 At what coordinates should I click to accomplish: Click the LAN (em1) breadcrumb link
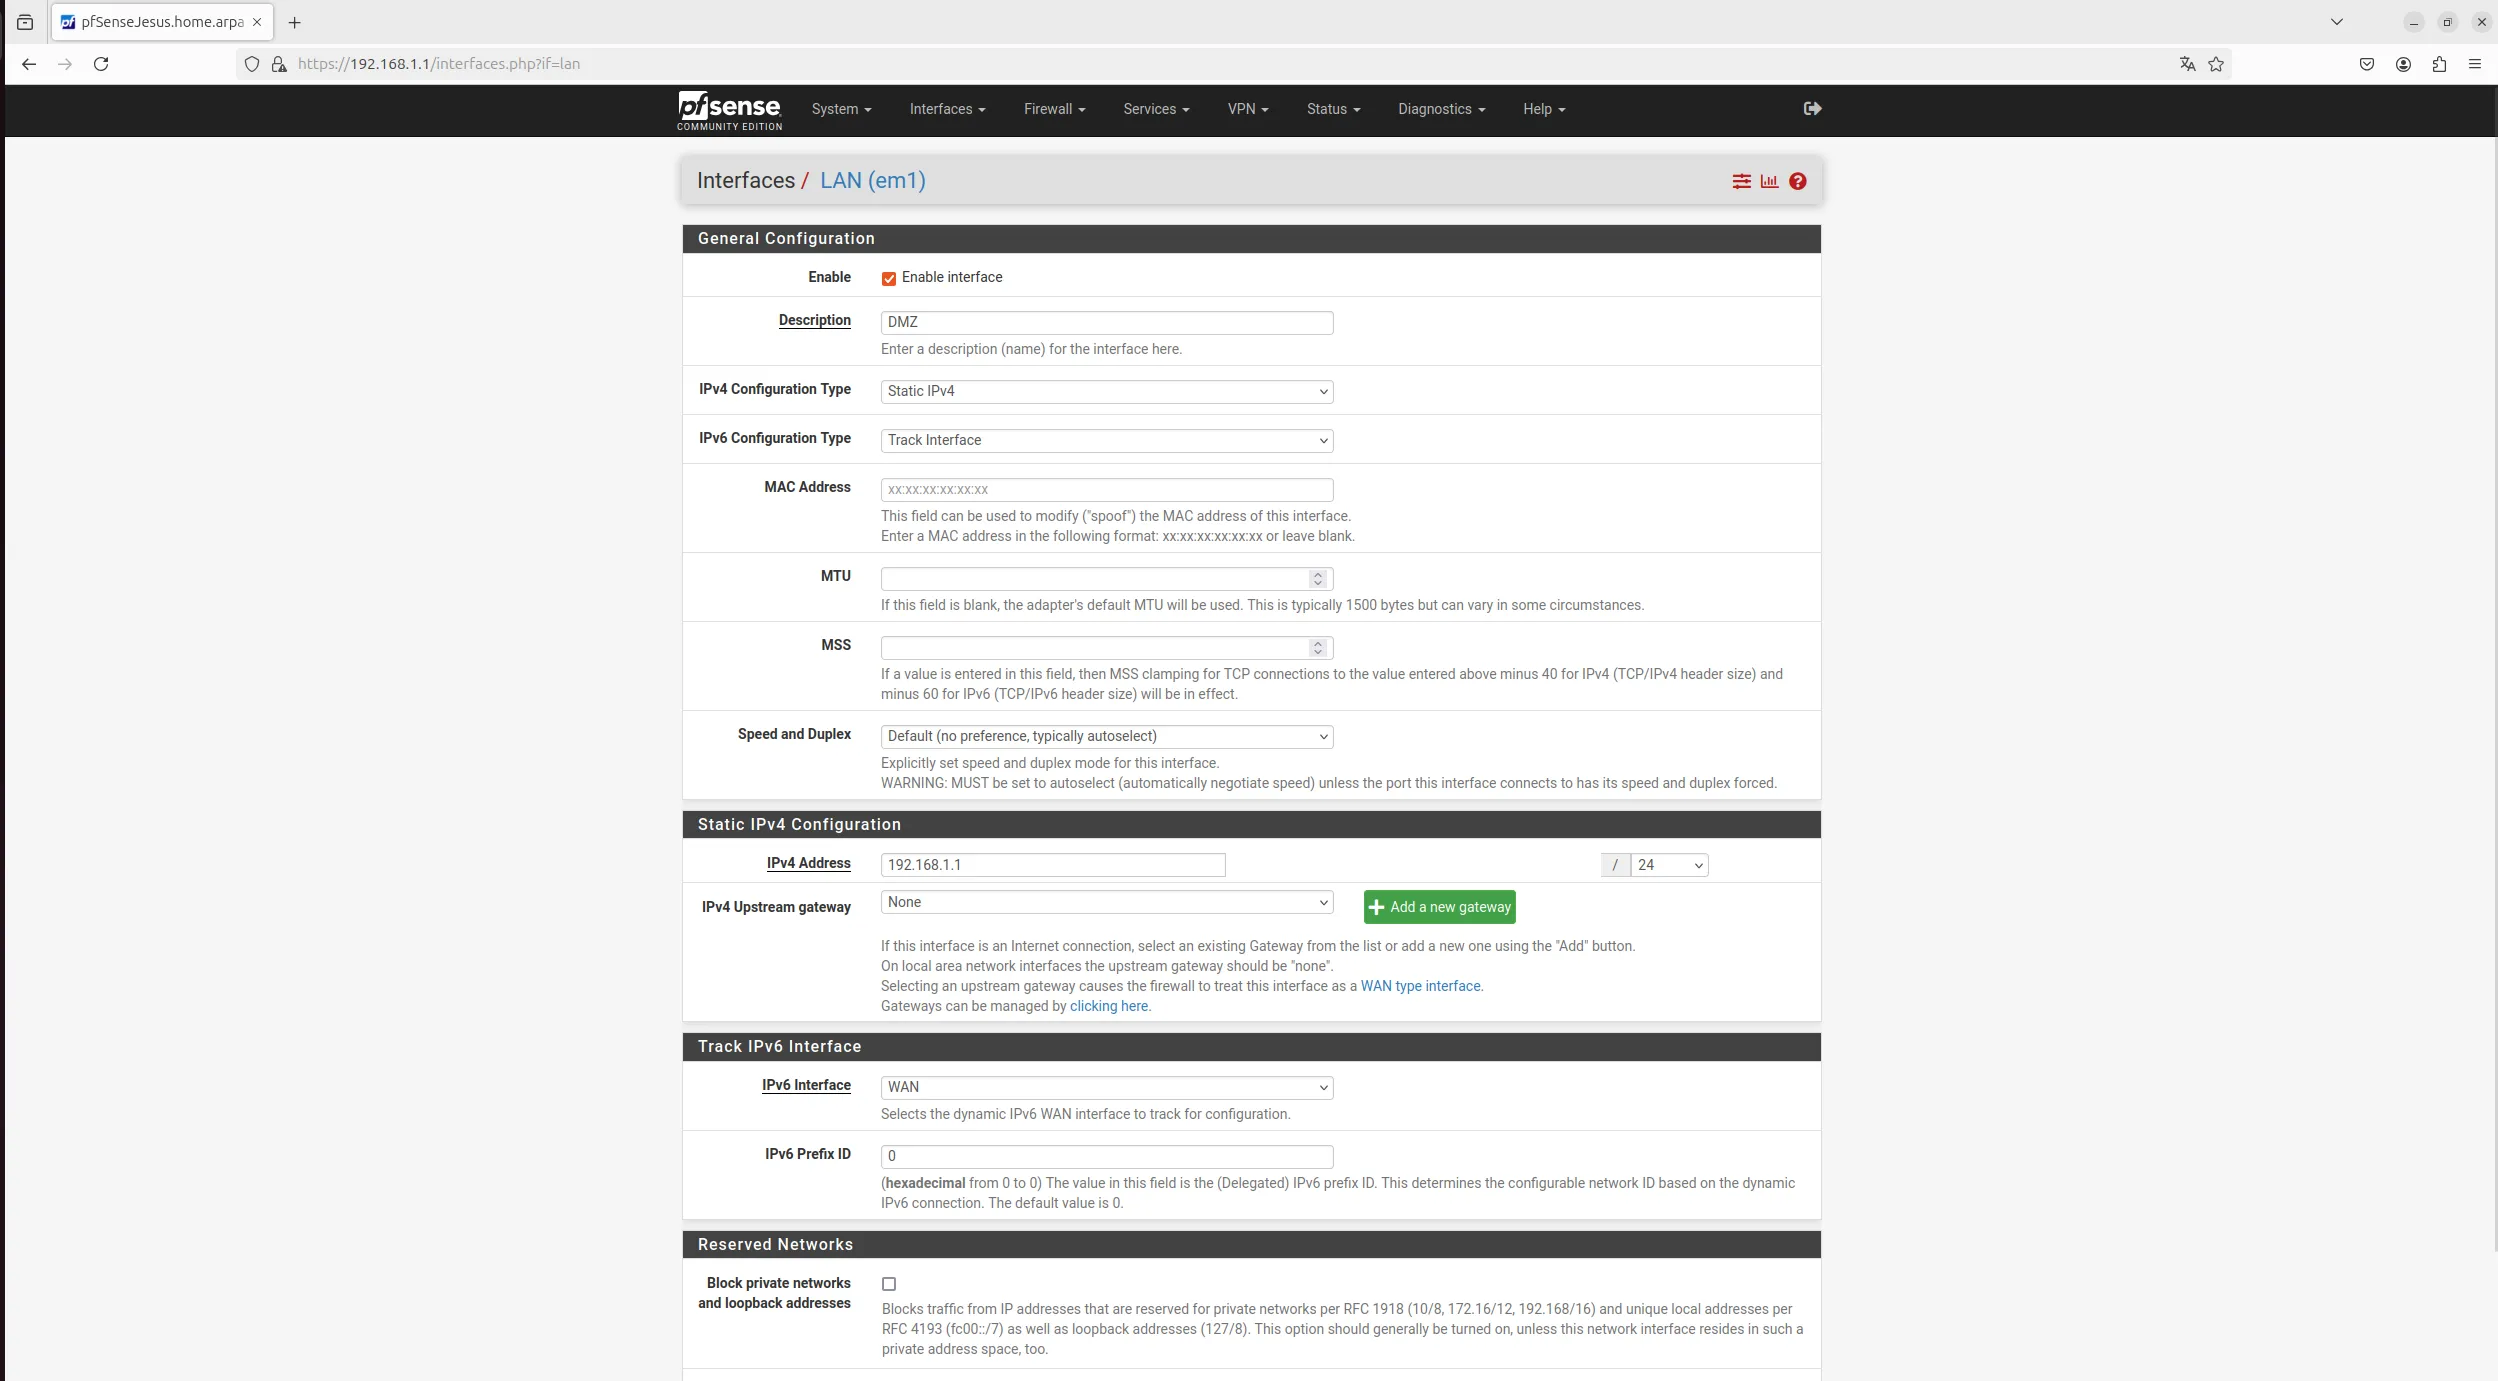pyautogui.click(x=872, y=181)
